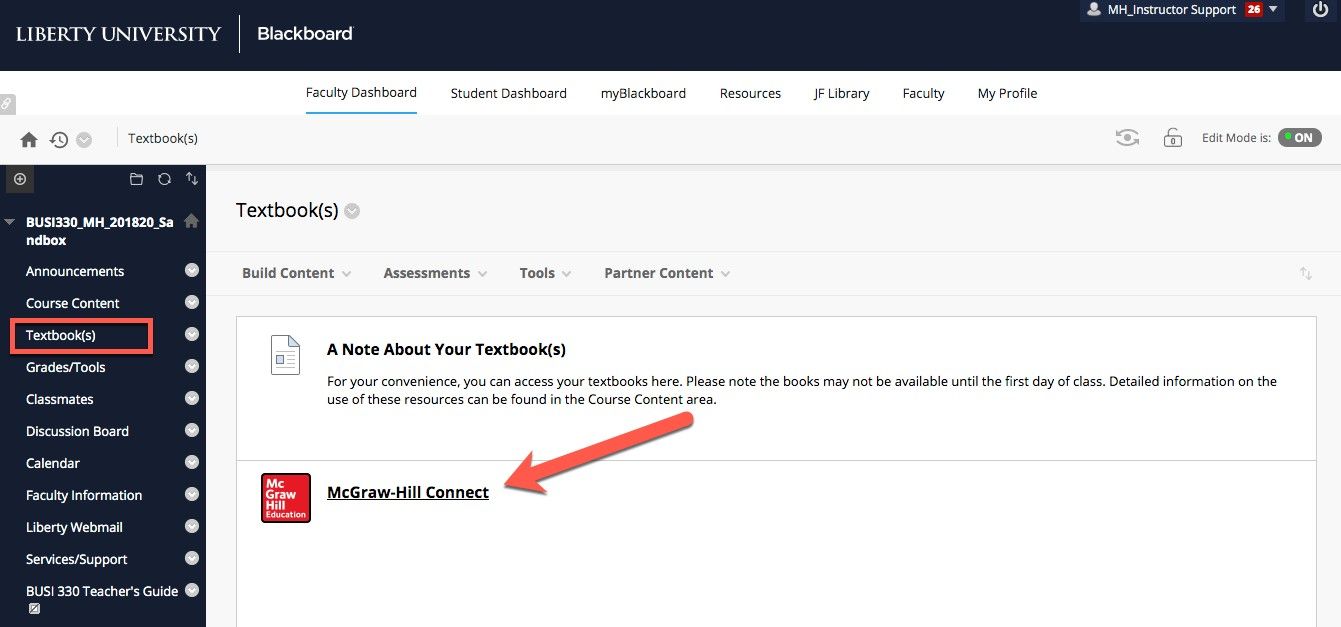The image size is (1341, 627).
Task: Open Liberty Webmail in the course menu
Action: click(74, 527)
